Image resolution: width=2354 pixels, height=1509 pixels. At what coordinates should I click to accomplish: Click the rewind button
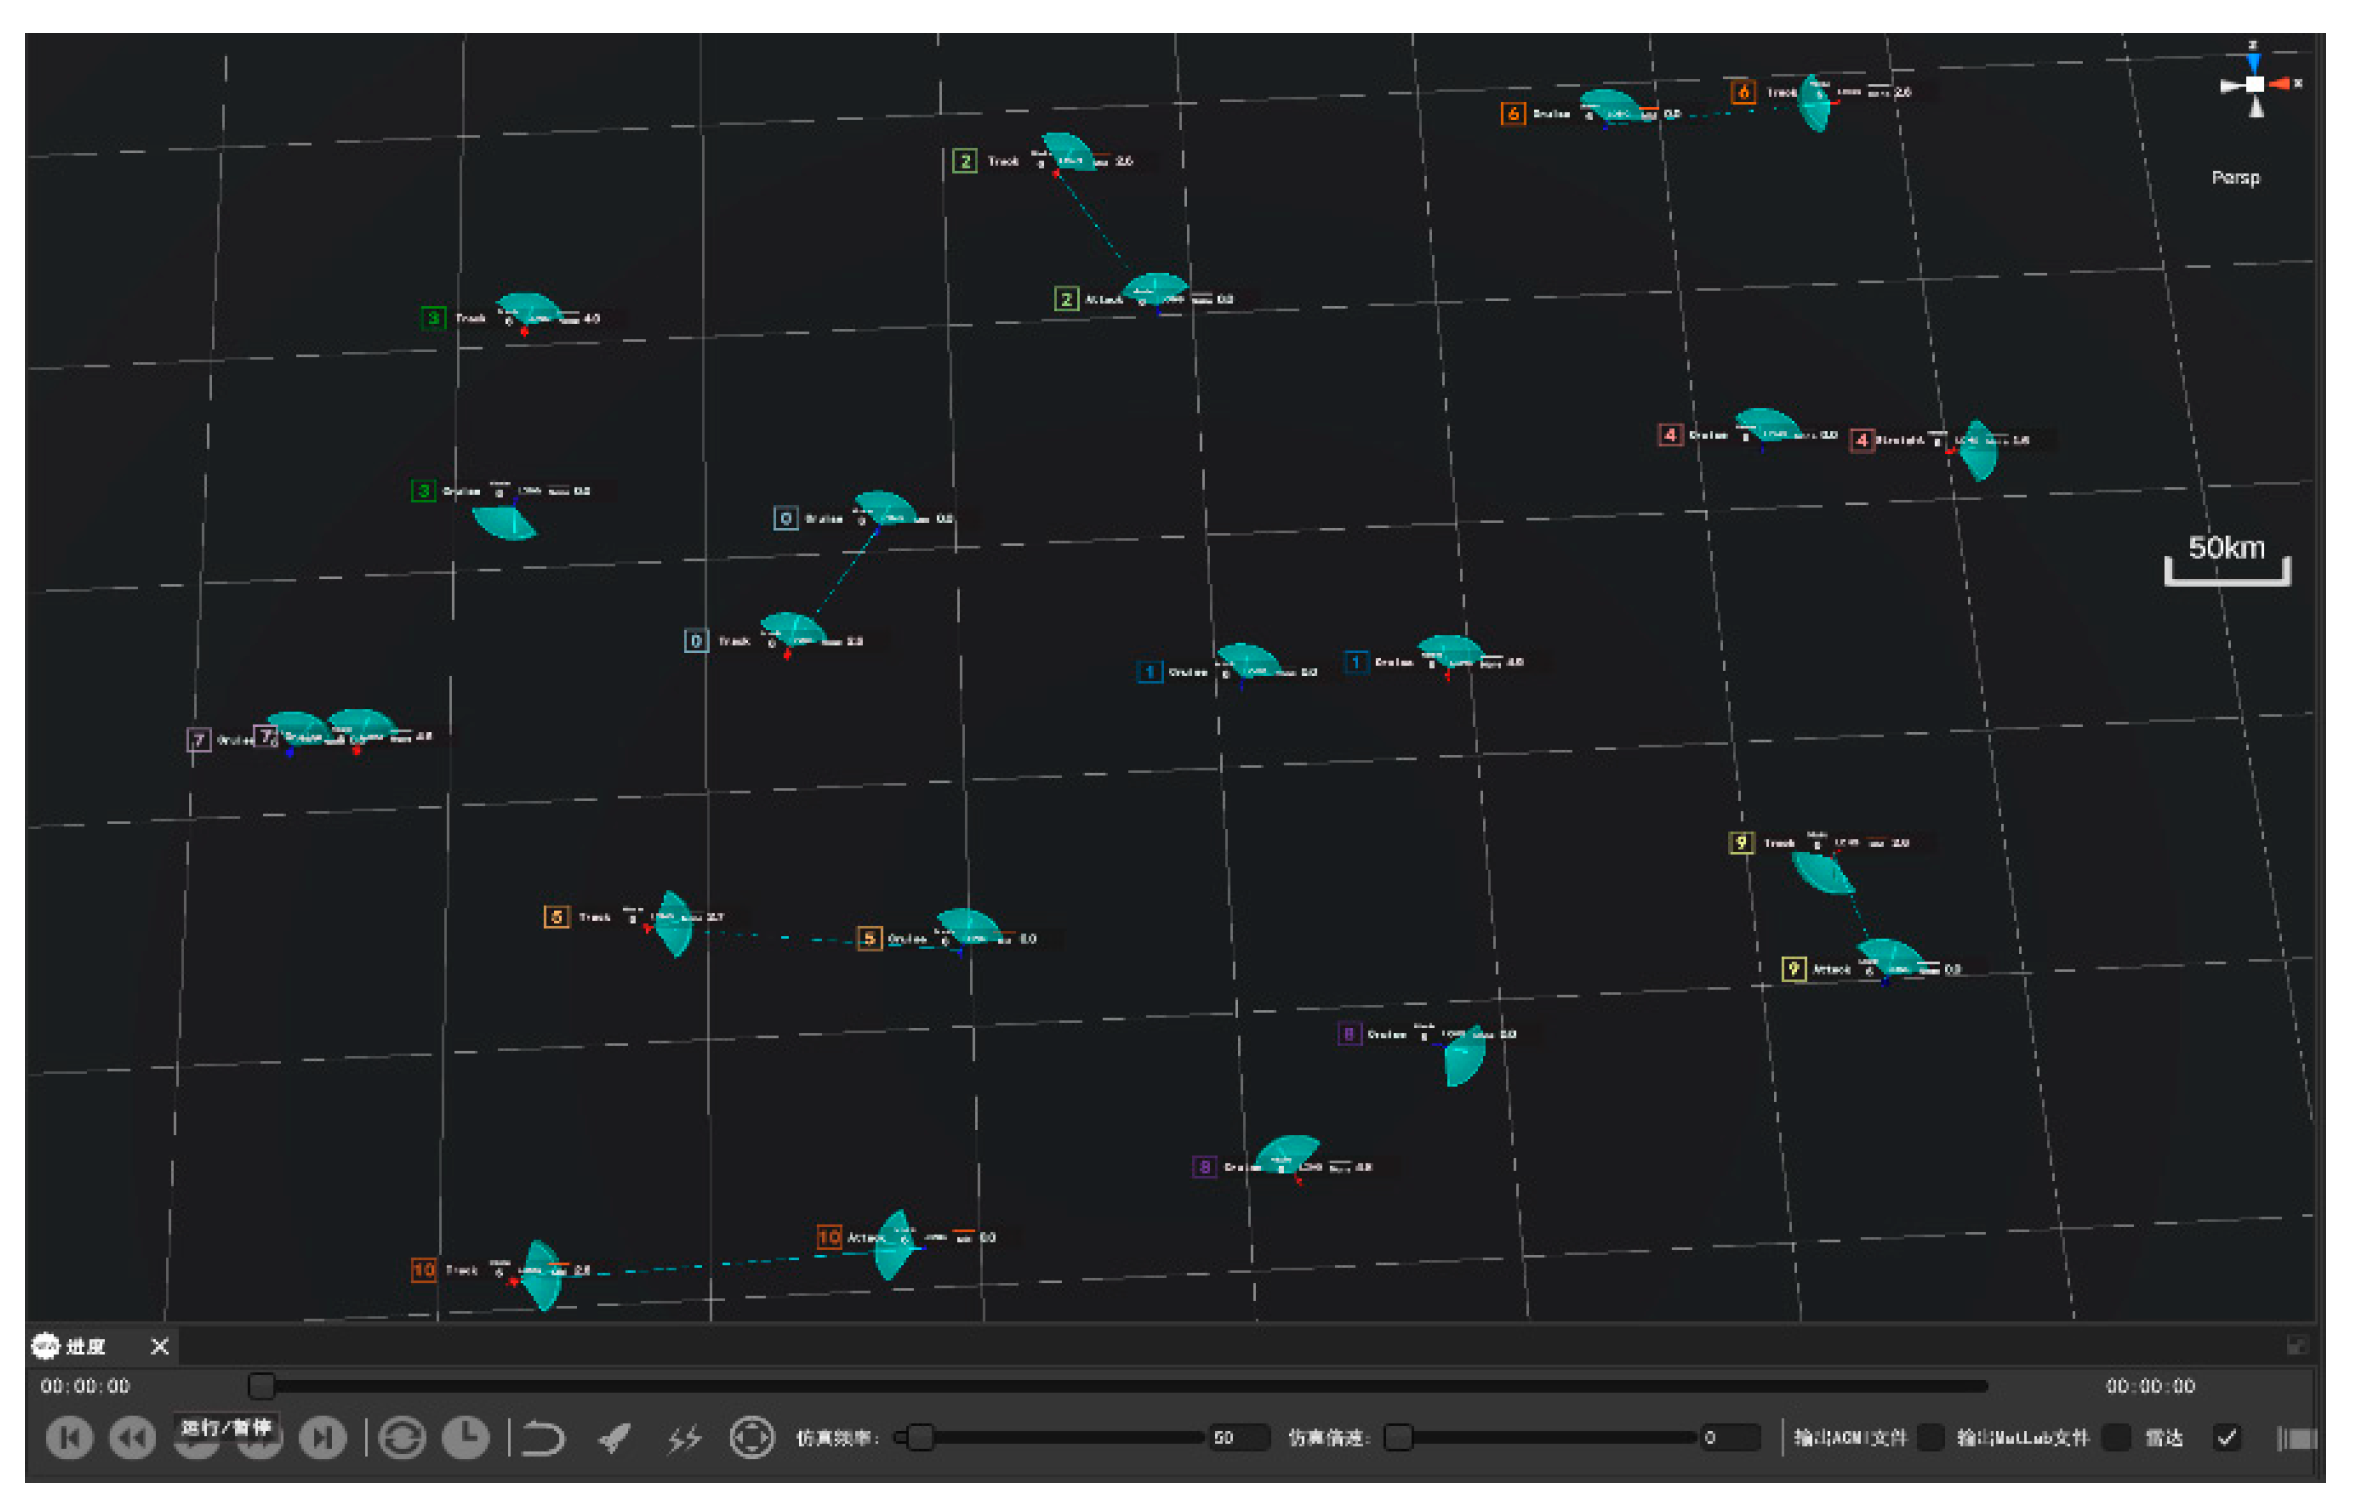point(132,1439)
